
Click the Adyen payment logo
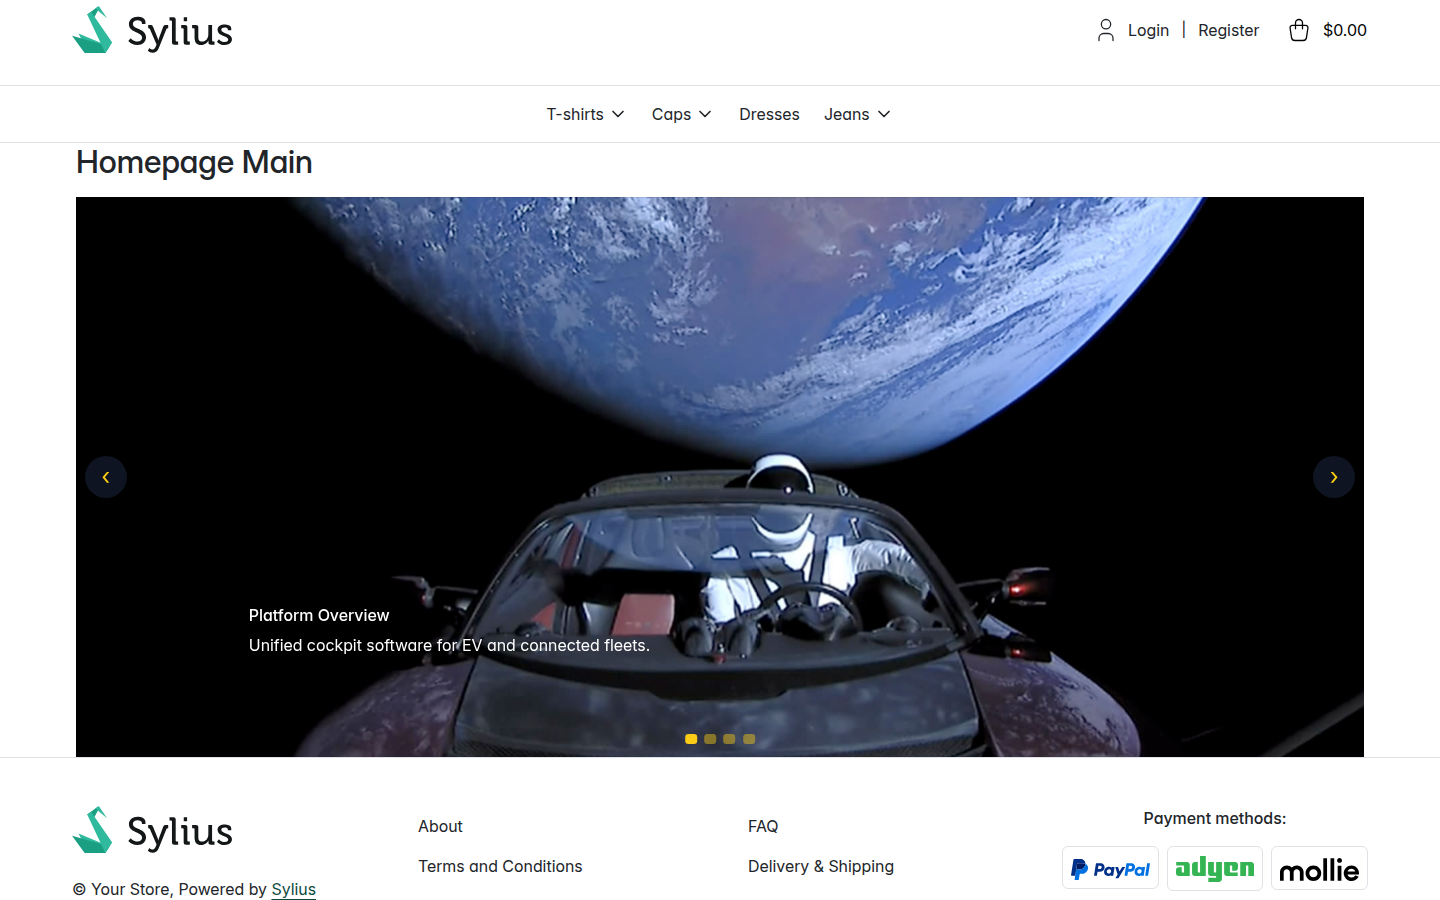coord(1214,868)
